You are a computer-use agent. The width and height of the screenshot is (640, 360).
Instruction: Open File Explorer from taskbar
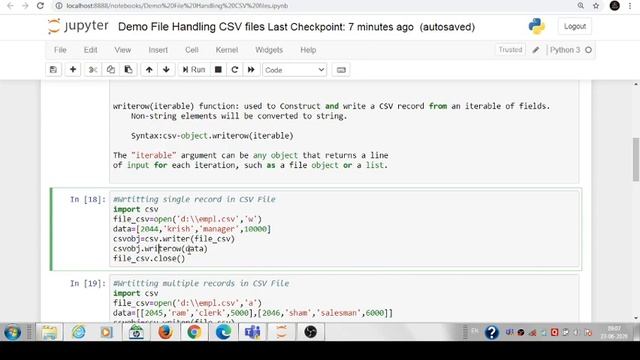pyautogui.click(x=49, y=332)
